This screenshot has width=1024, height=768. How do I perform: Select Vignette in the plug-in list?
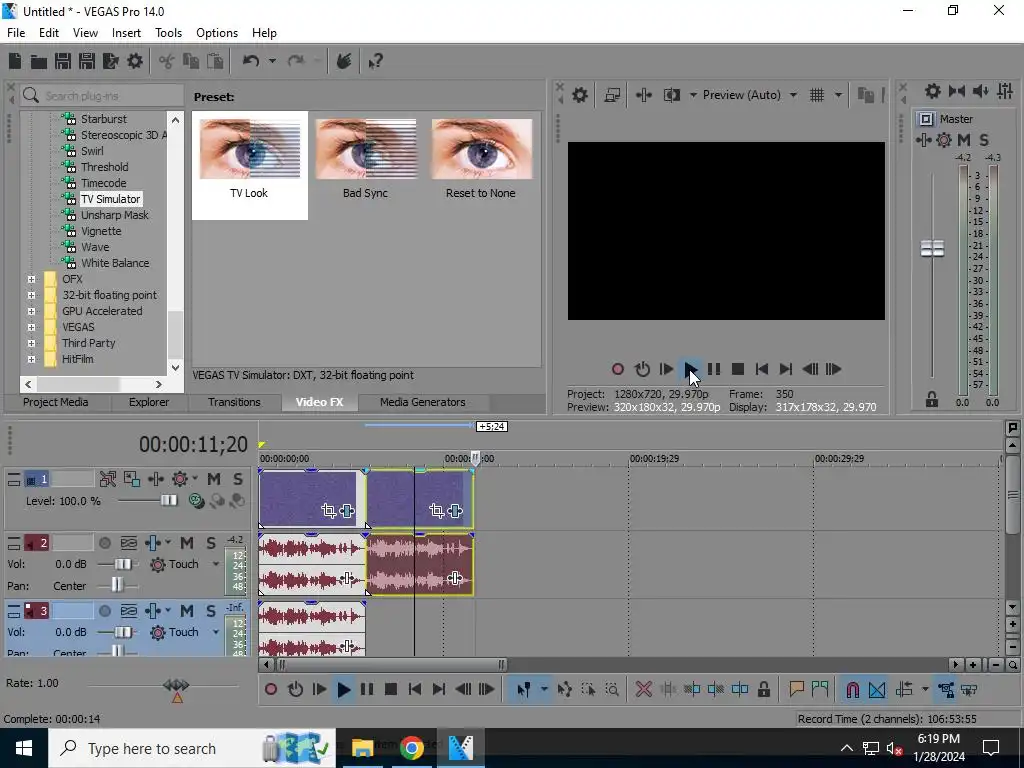tap(101, 231)
